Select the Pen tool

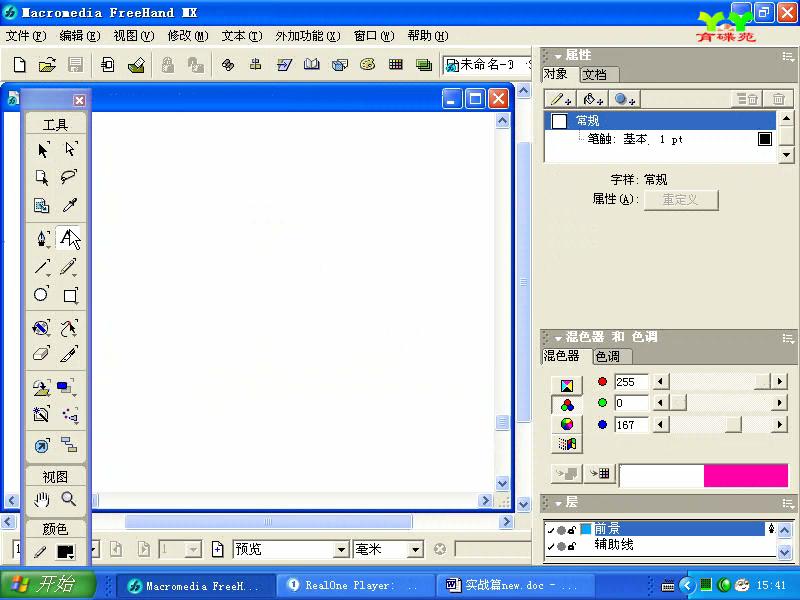[42, 238]
